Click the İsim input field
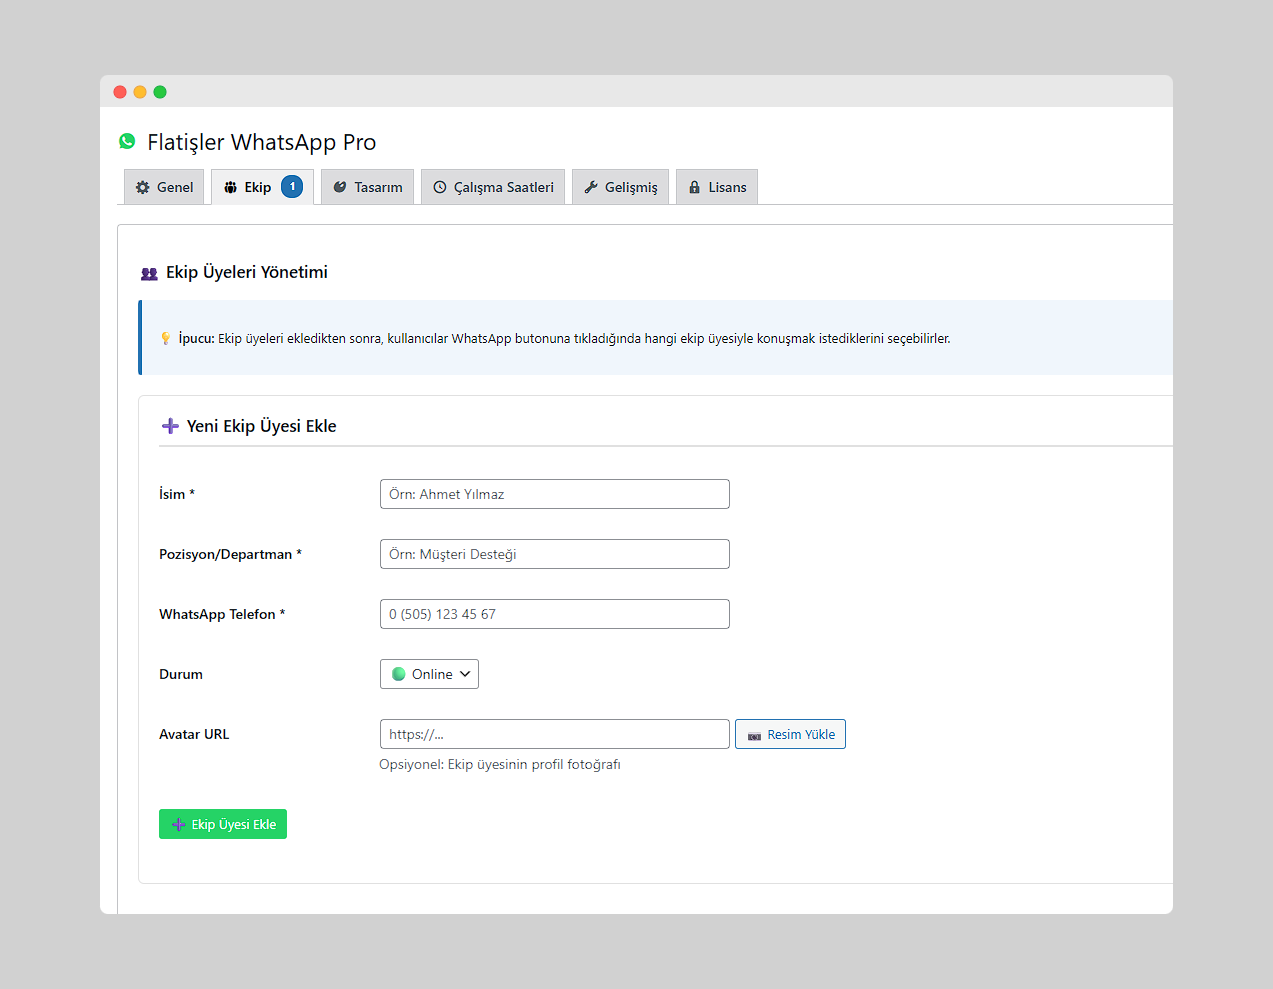1273x989 pixels. (x=554, y=494)
